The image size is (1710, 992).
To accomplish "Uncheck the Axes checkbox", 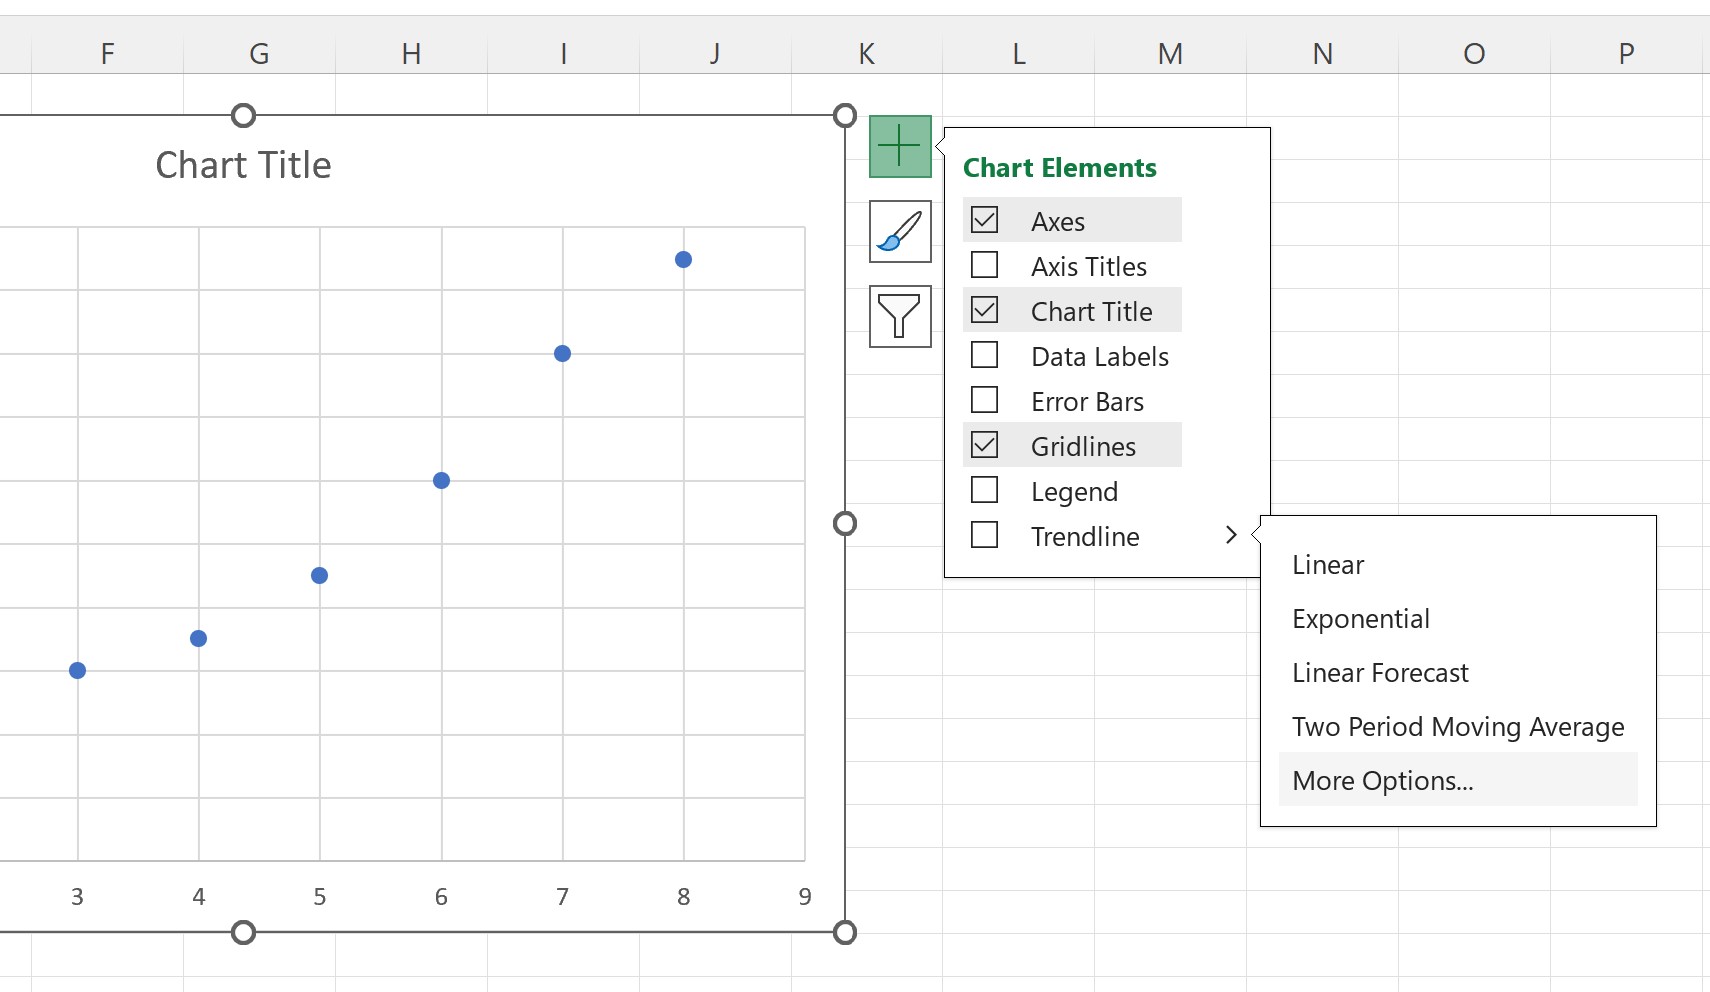I will point(985,220).
